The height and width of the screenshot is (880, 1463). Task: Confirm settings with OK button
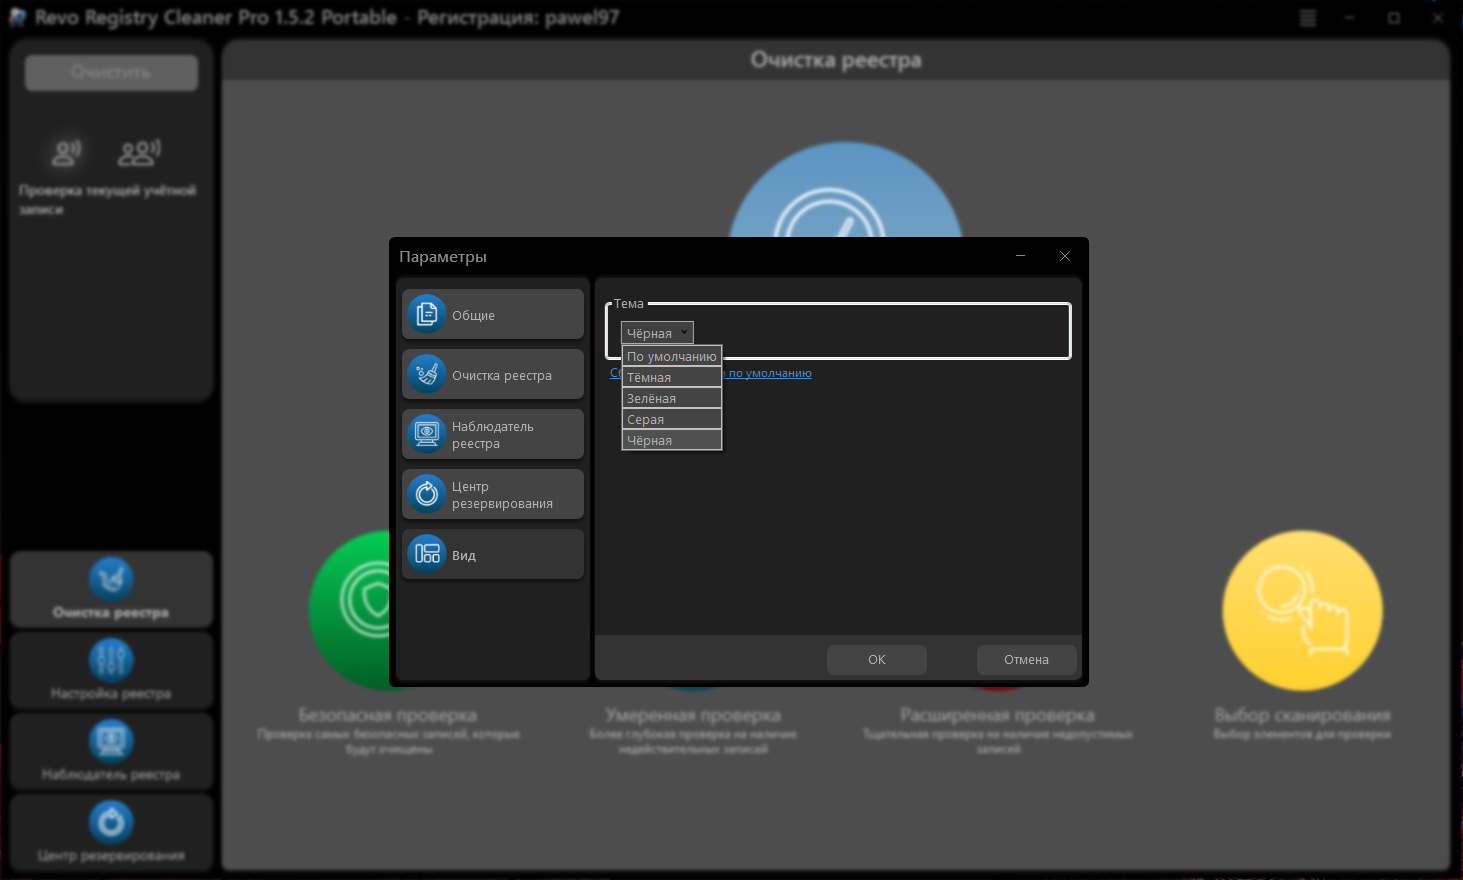pyautogui.click(x=877, y=659)
